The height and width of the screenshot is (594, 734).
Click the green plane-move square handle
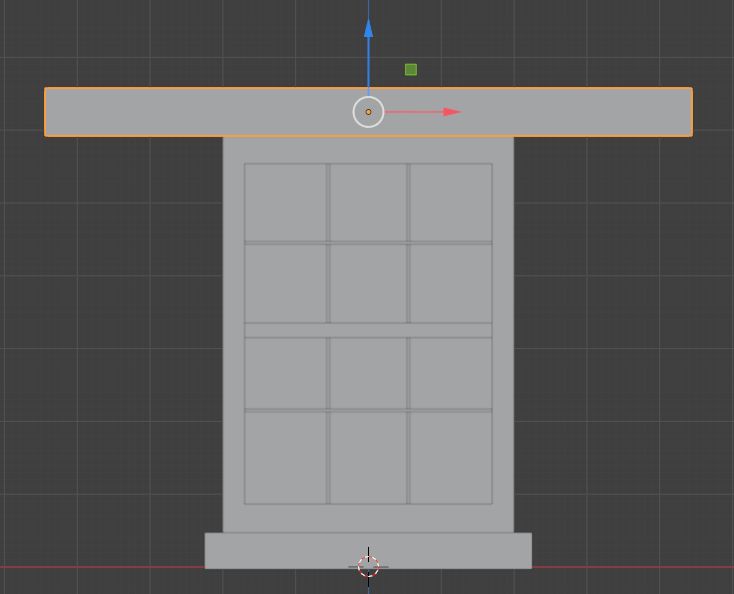(411, 70)
